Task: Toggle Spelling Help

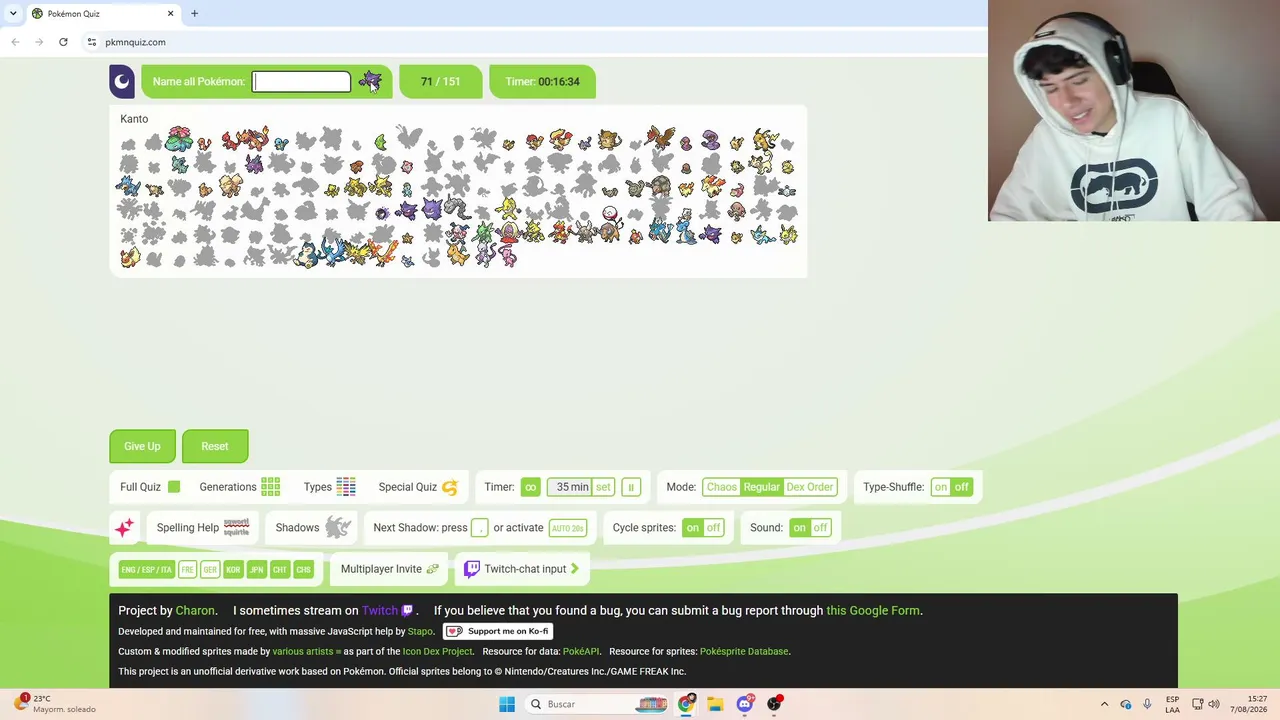Action: click(x=203, y=528)
